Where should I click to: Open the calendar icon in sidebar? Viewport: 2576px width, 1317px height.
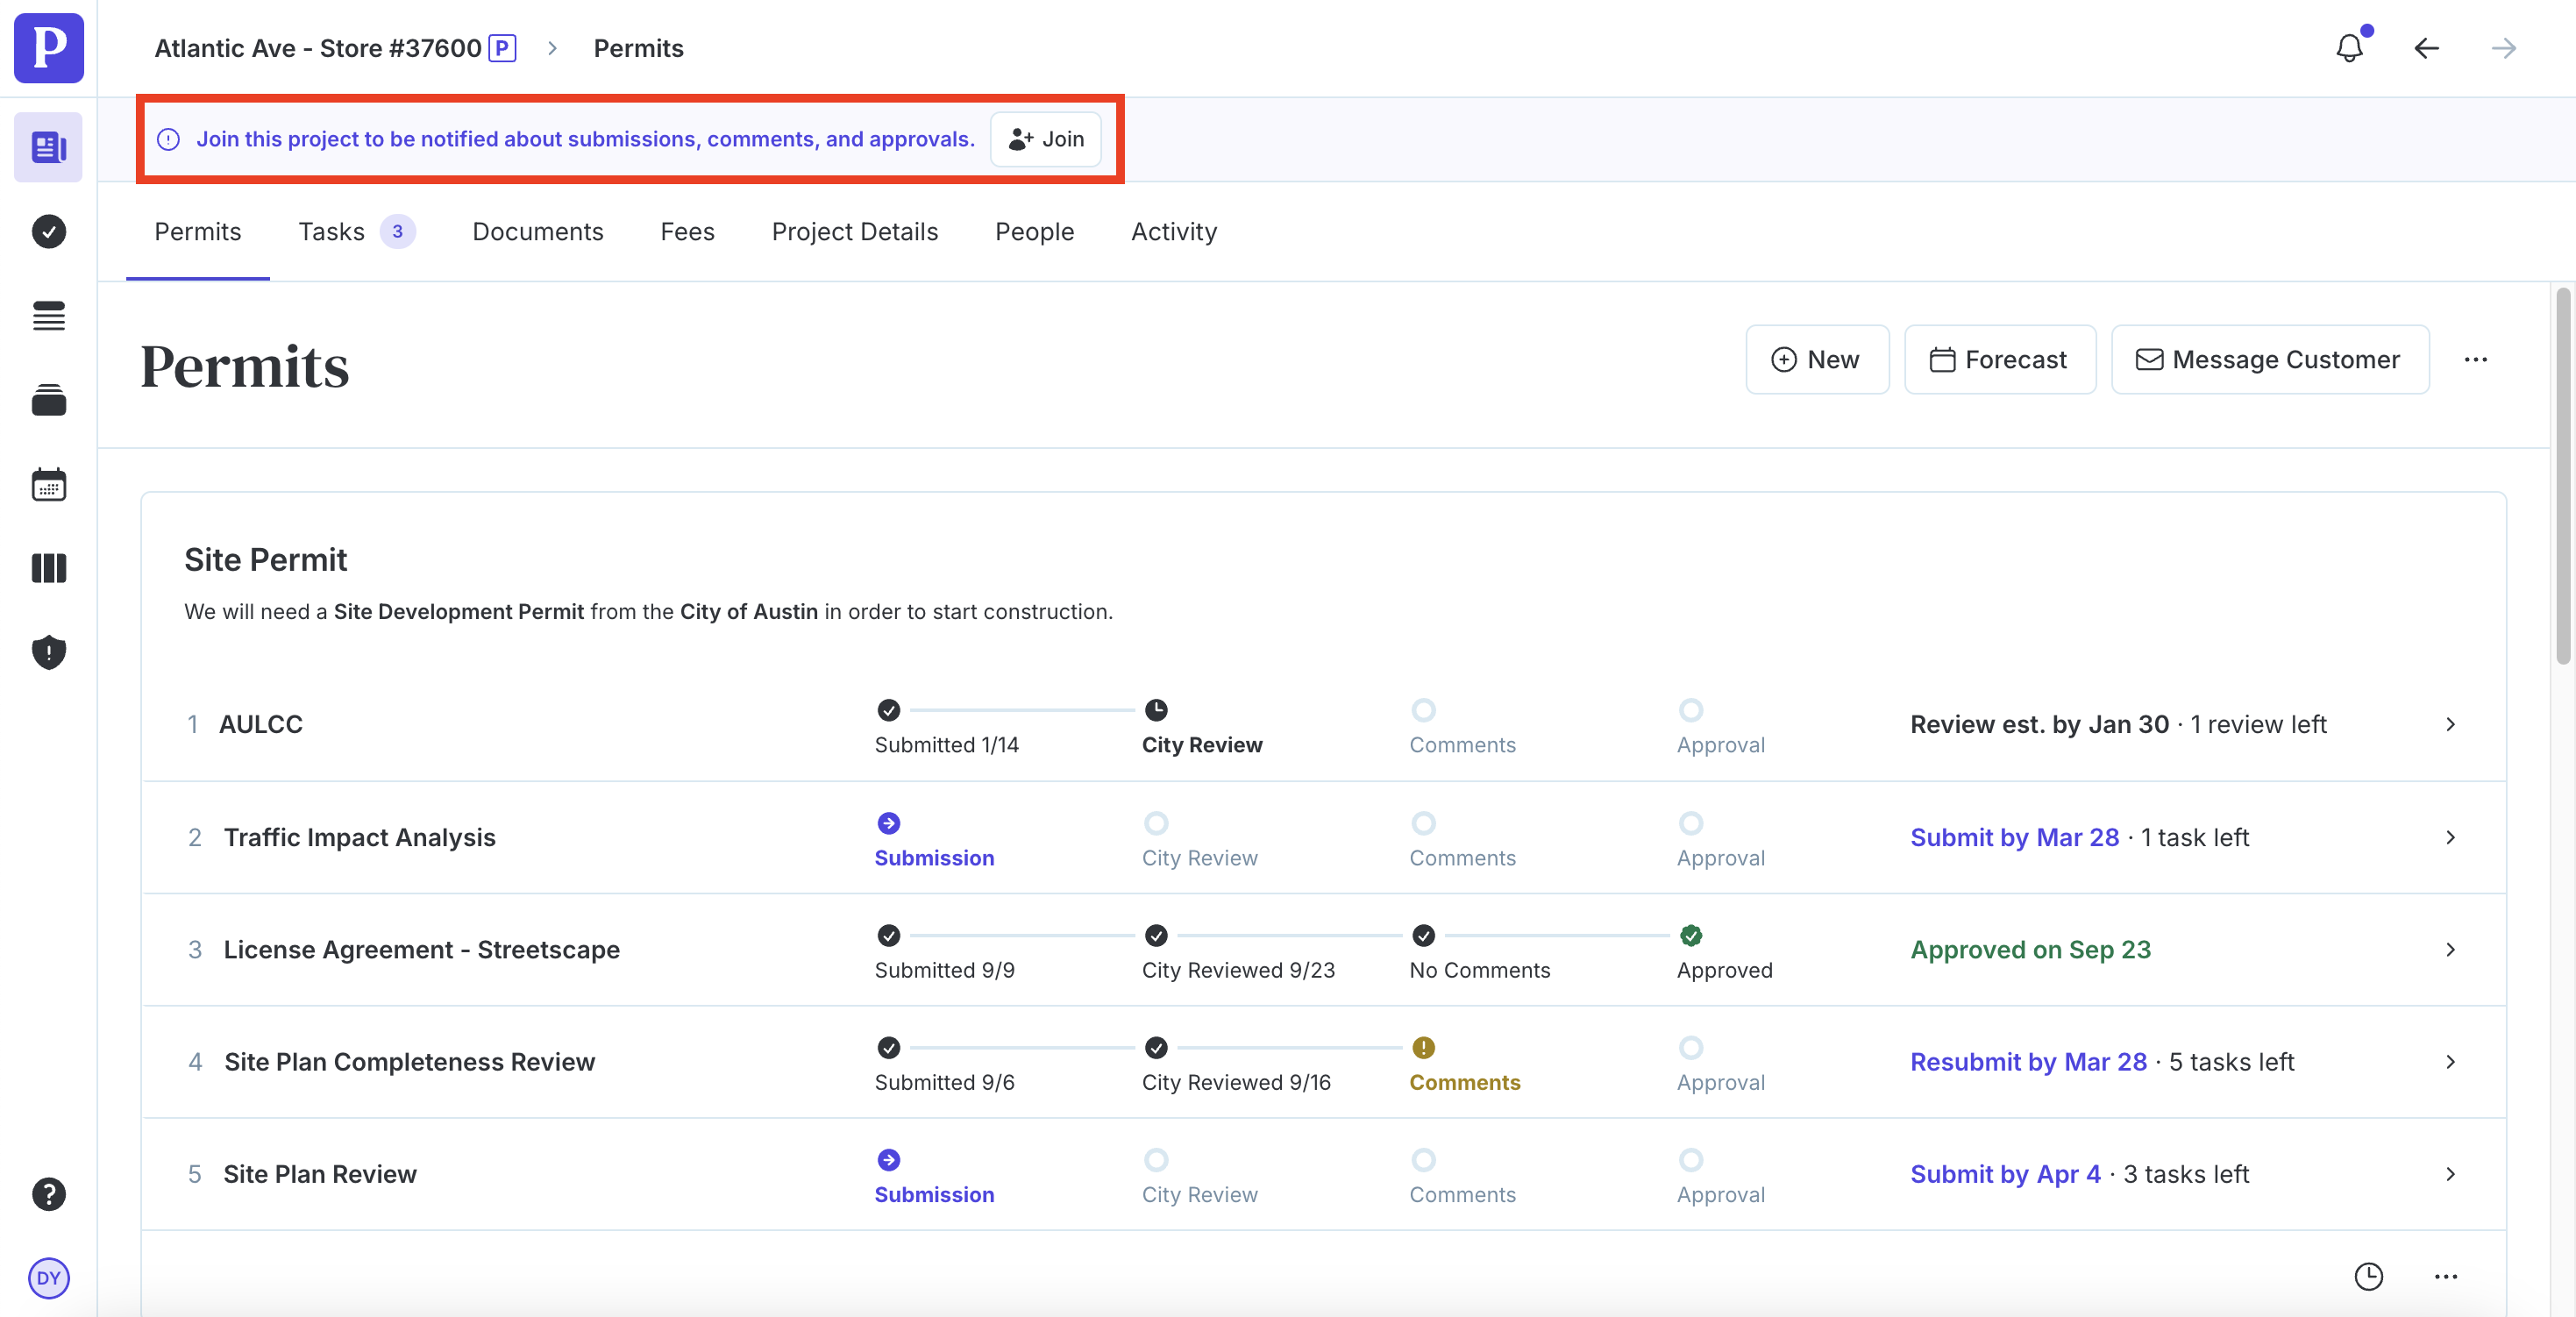48,485
